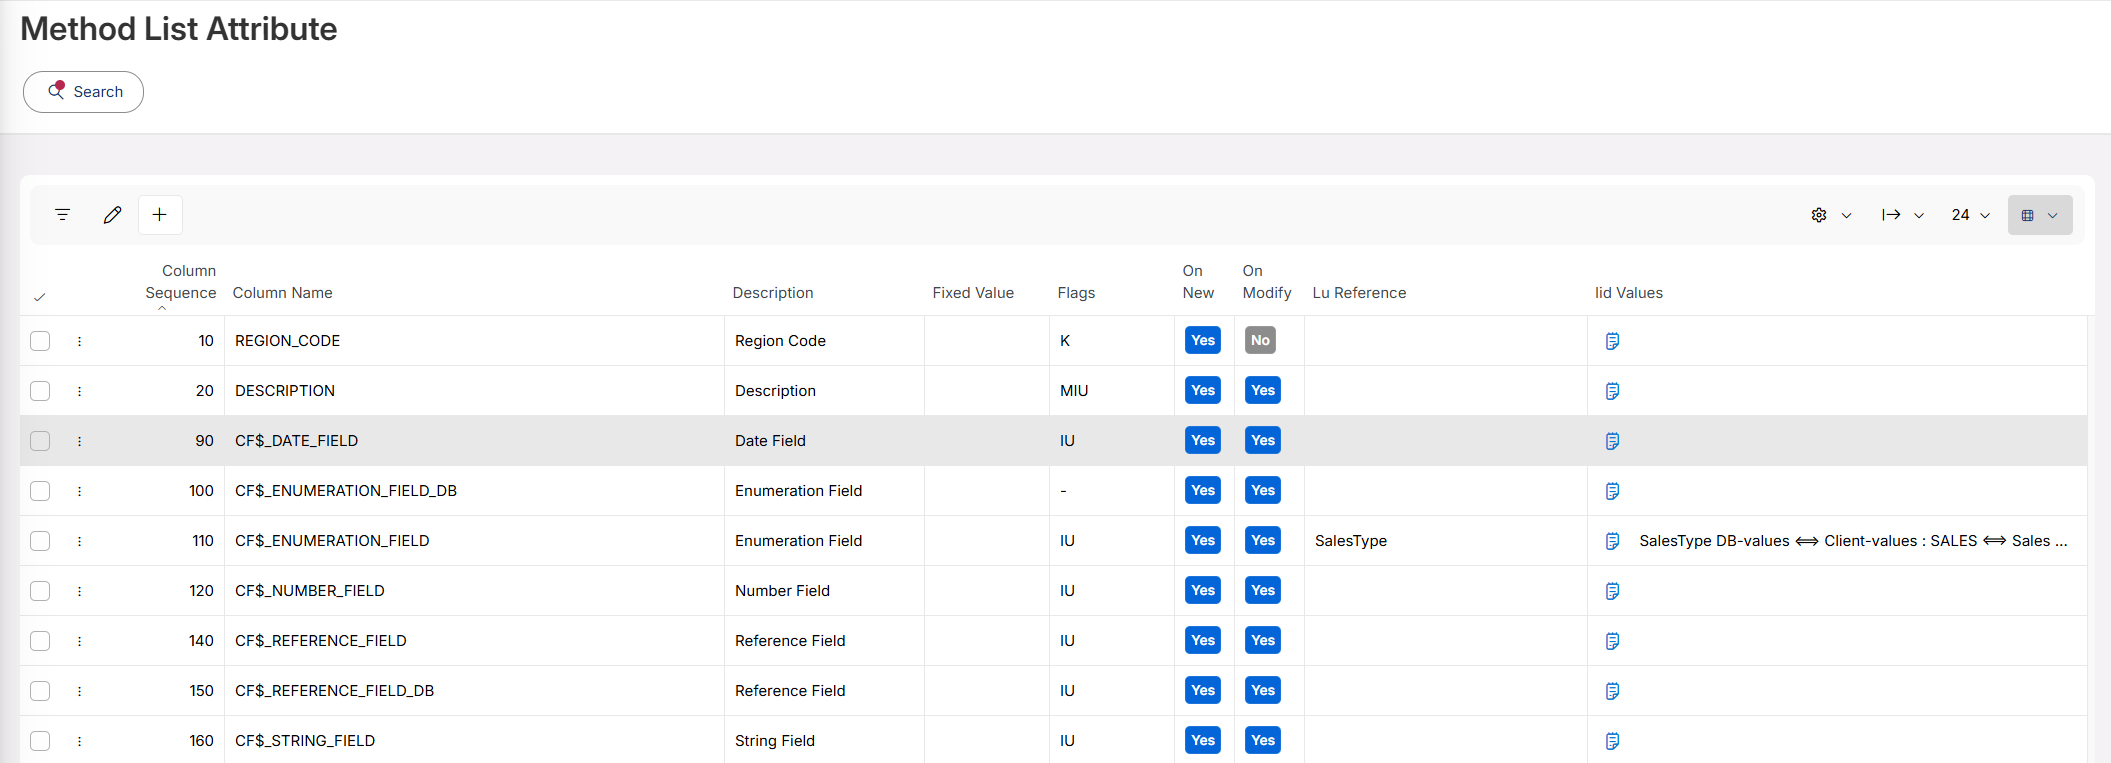This screenshot has height=763, width=2111.
Task: Click the Search button
Action: pyautogui.click(x=83, y=92)
